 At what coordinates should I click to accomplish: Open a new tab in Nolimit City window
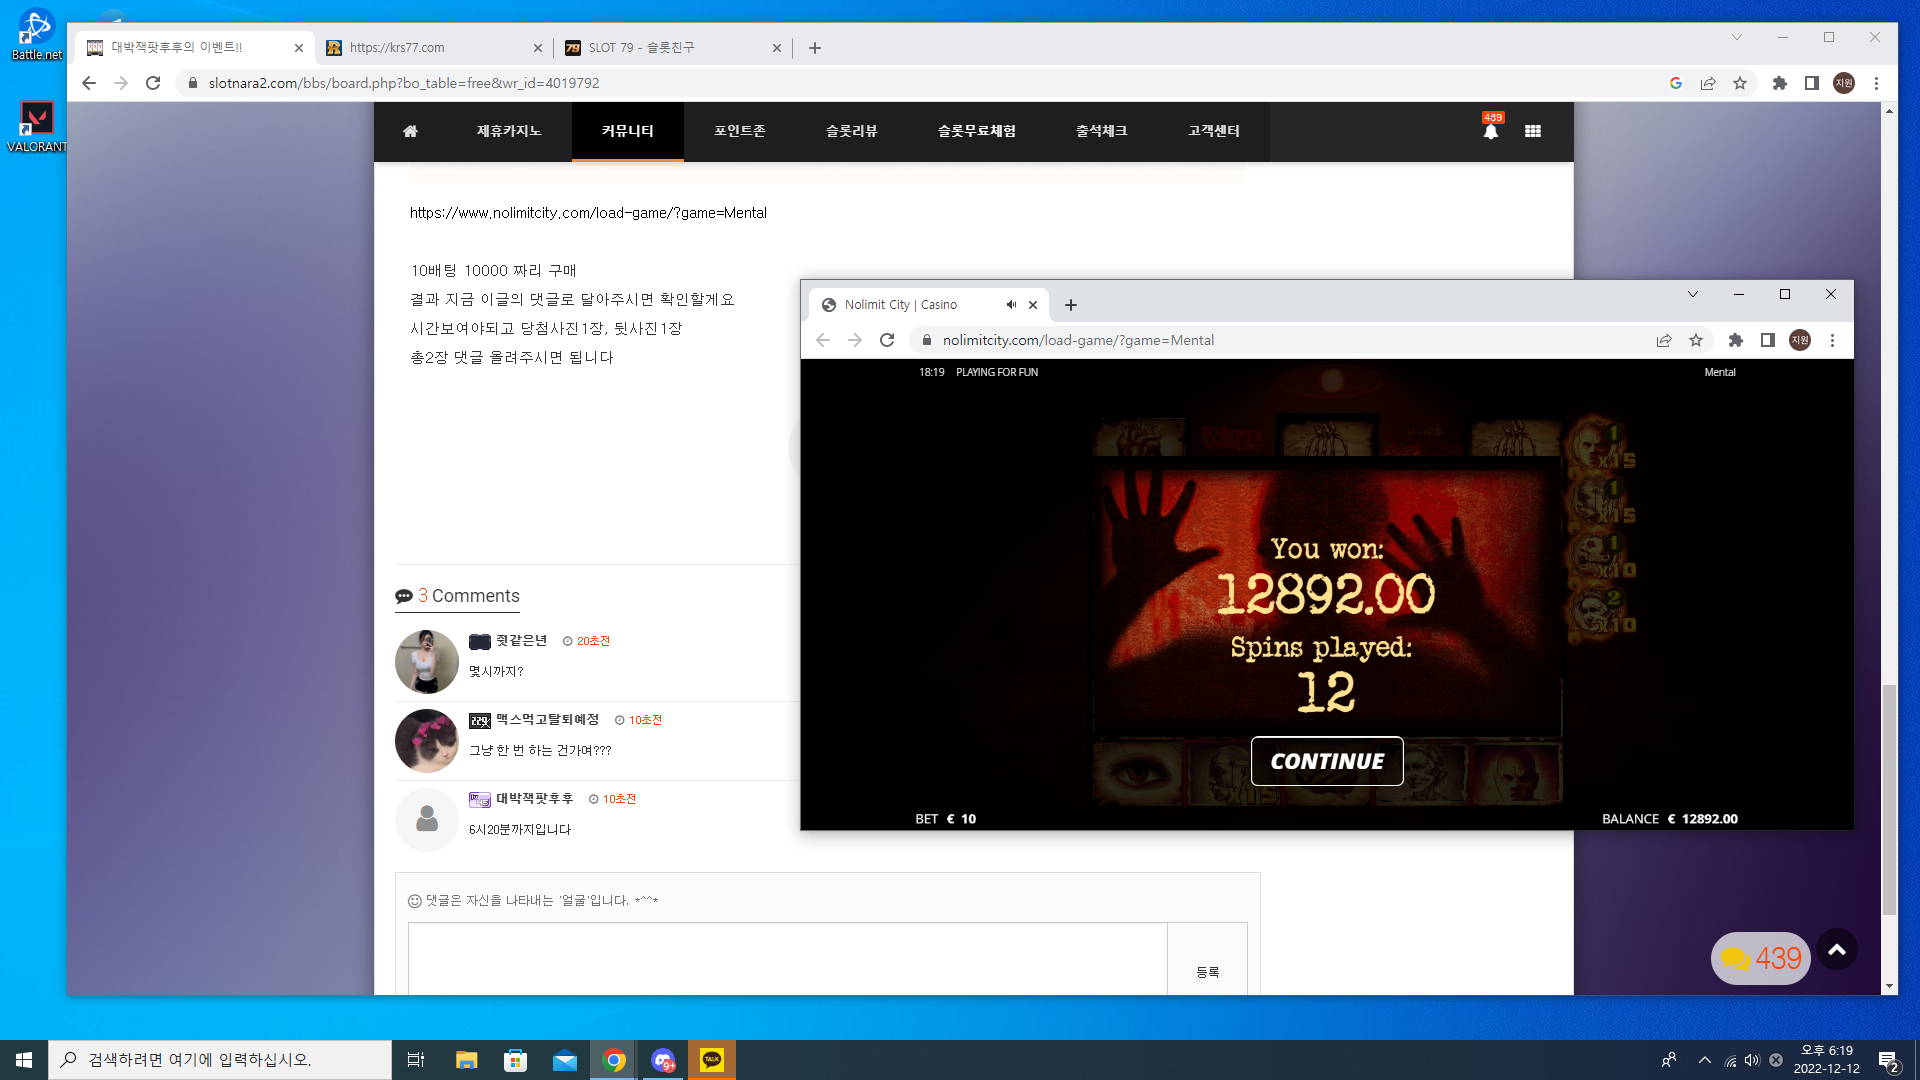click(1071, 305)
